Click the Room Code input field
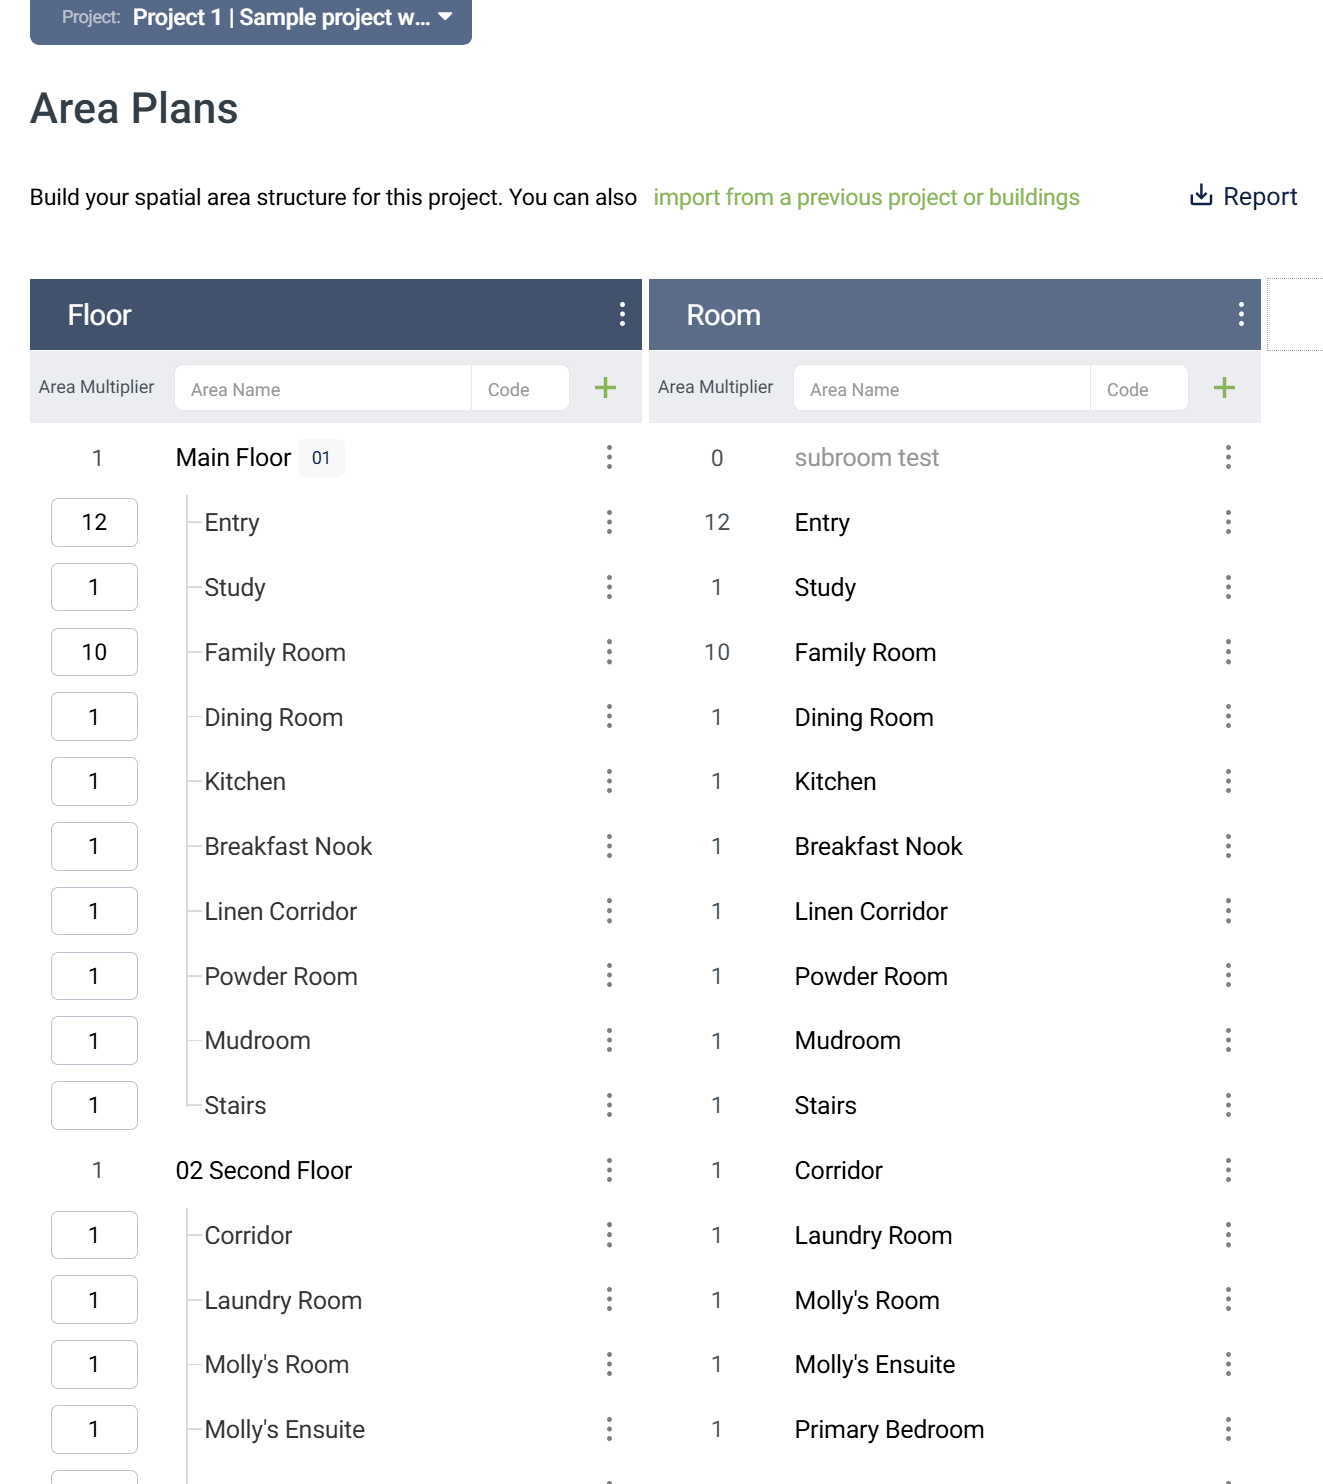The width and height of the screenshot is (1323, 1484). (x=1138, y=389)
